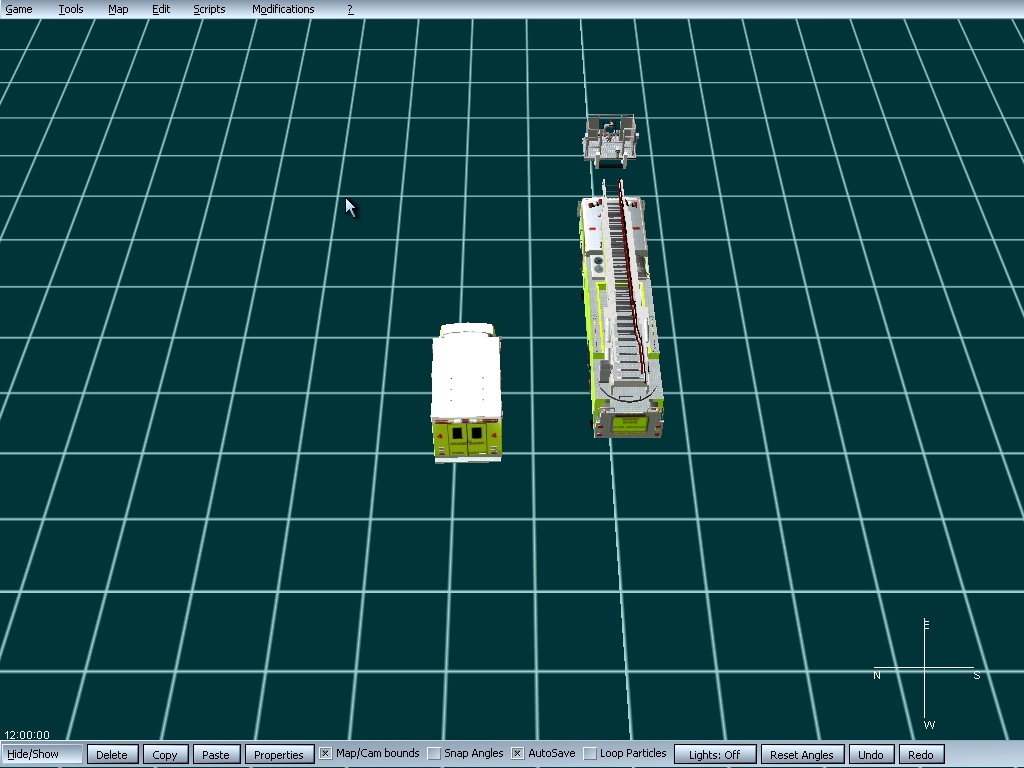
Task: Toggle the Map/Cam bounds checkbox
Action: [325, 754]
